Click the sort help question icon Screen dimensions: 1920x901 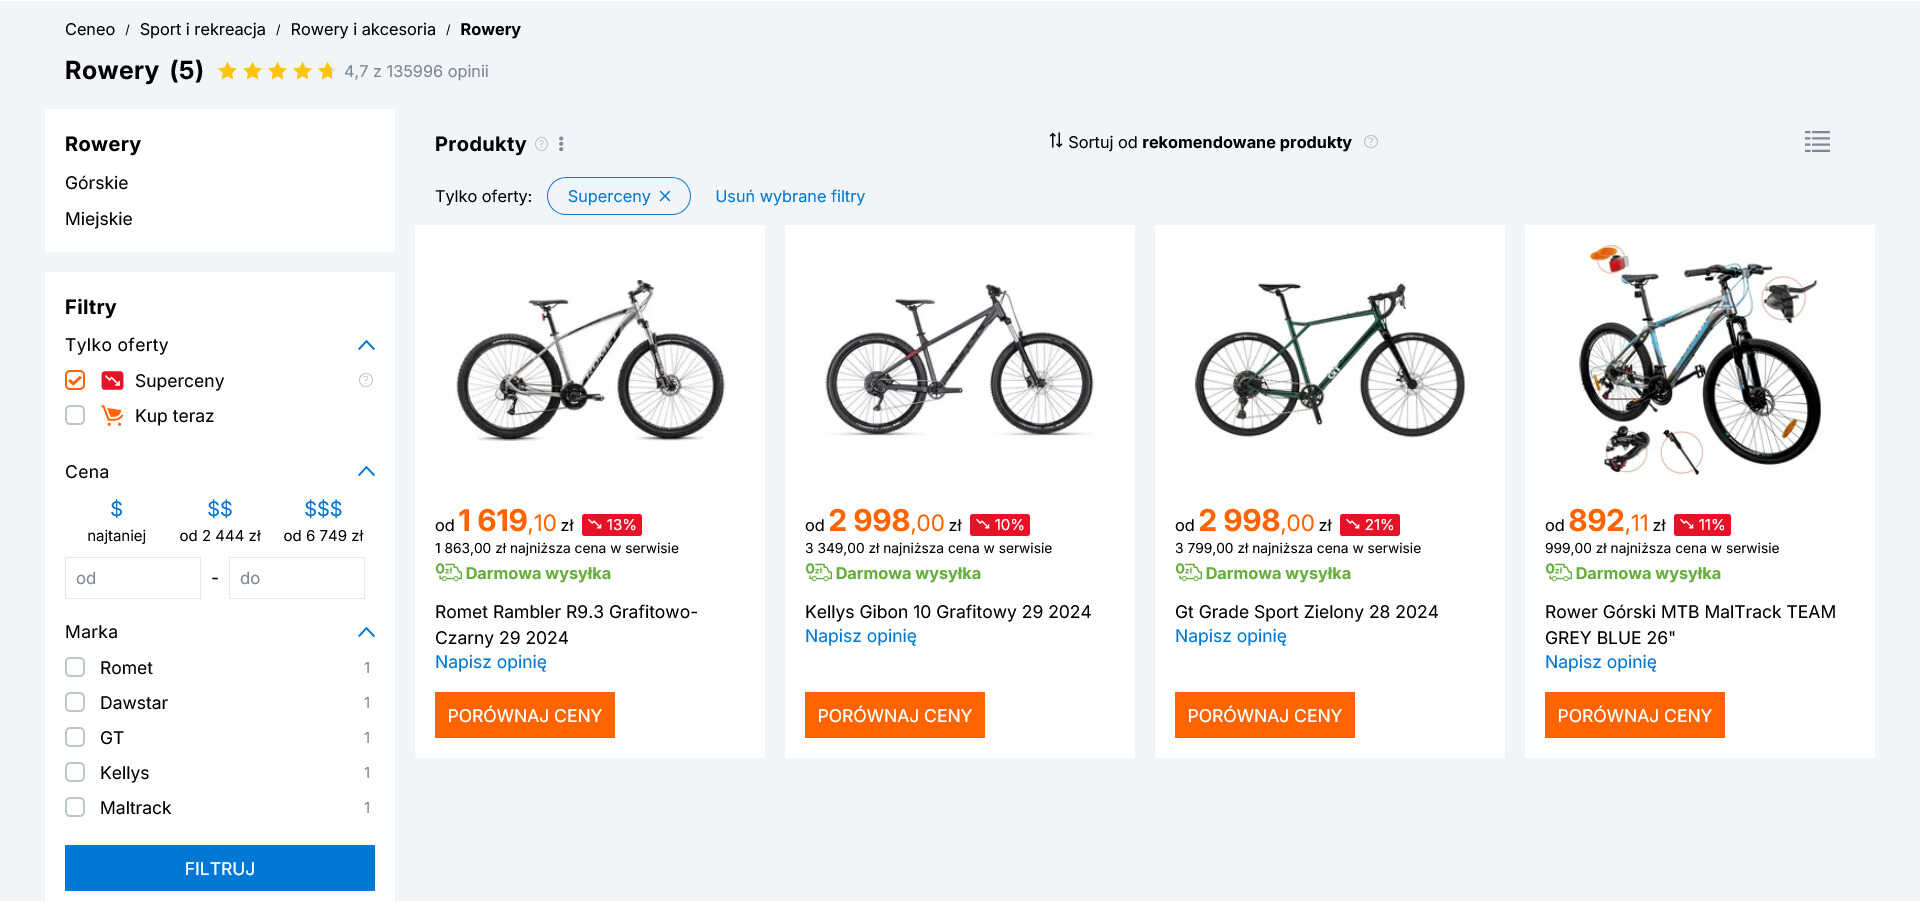point(1371,142)
